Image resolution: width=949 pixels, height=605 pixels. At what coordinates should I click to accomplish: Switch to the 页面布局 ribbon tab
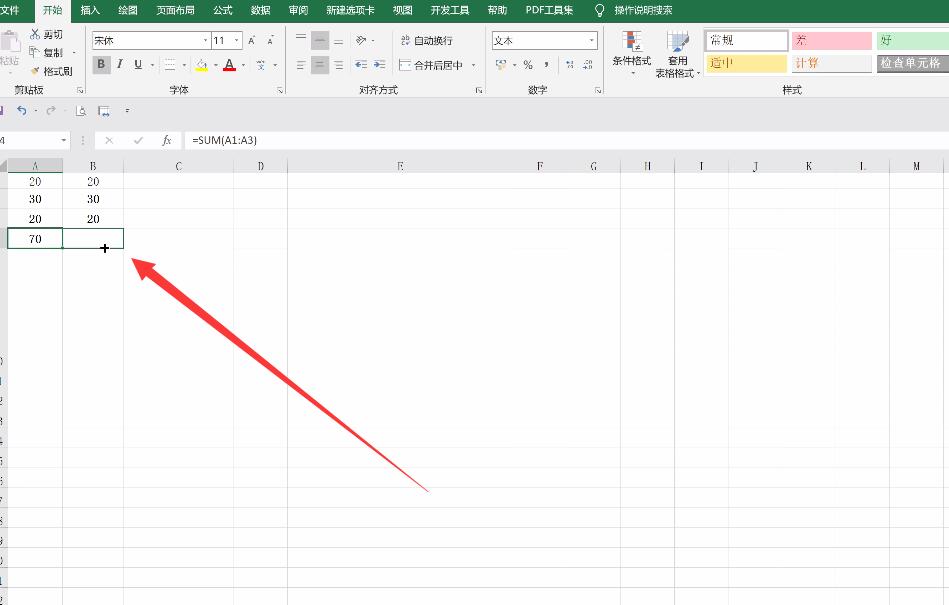coord(176,10)
